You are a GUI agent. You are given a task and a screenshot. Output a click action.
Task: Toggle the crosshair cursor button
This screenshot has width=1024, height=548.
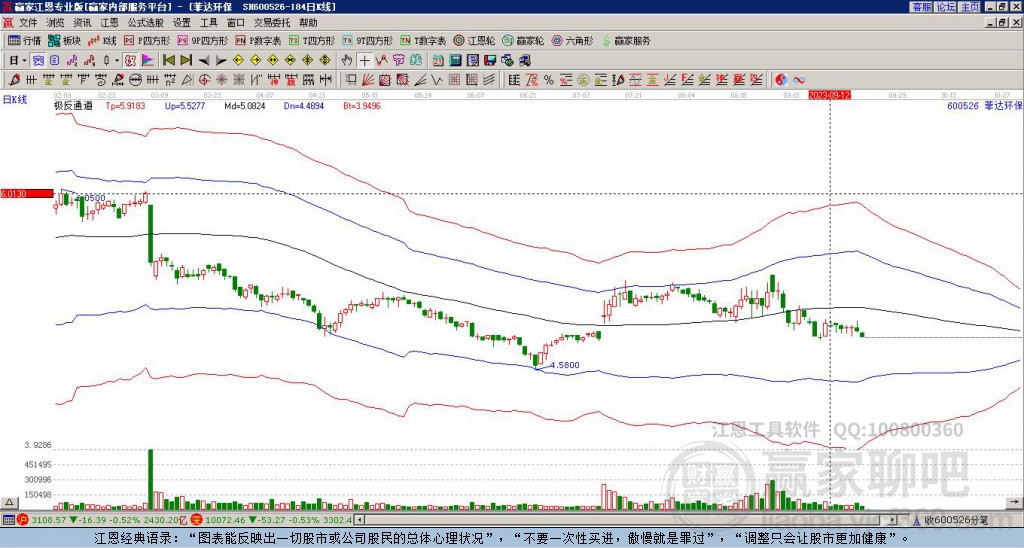tap(365, 60)
